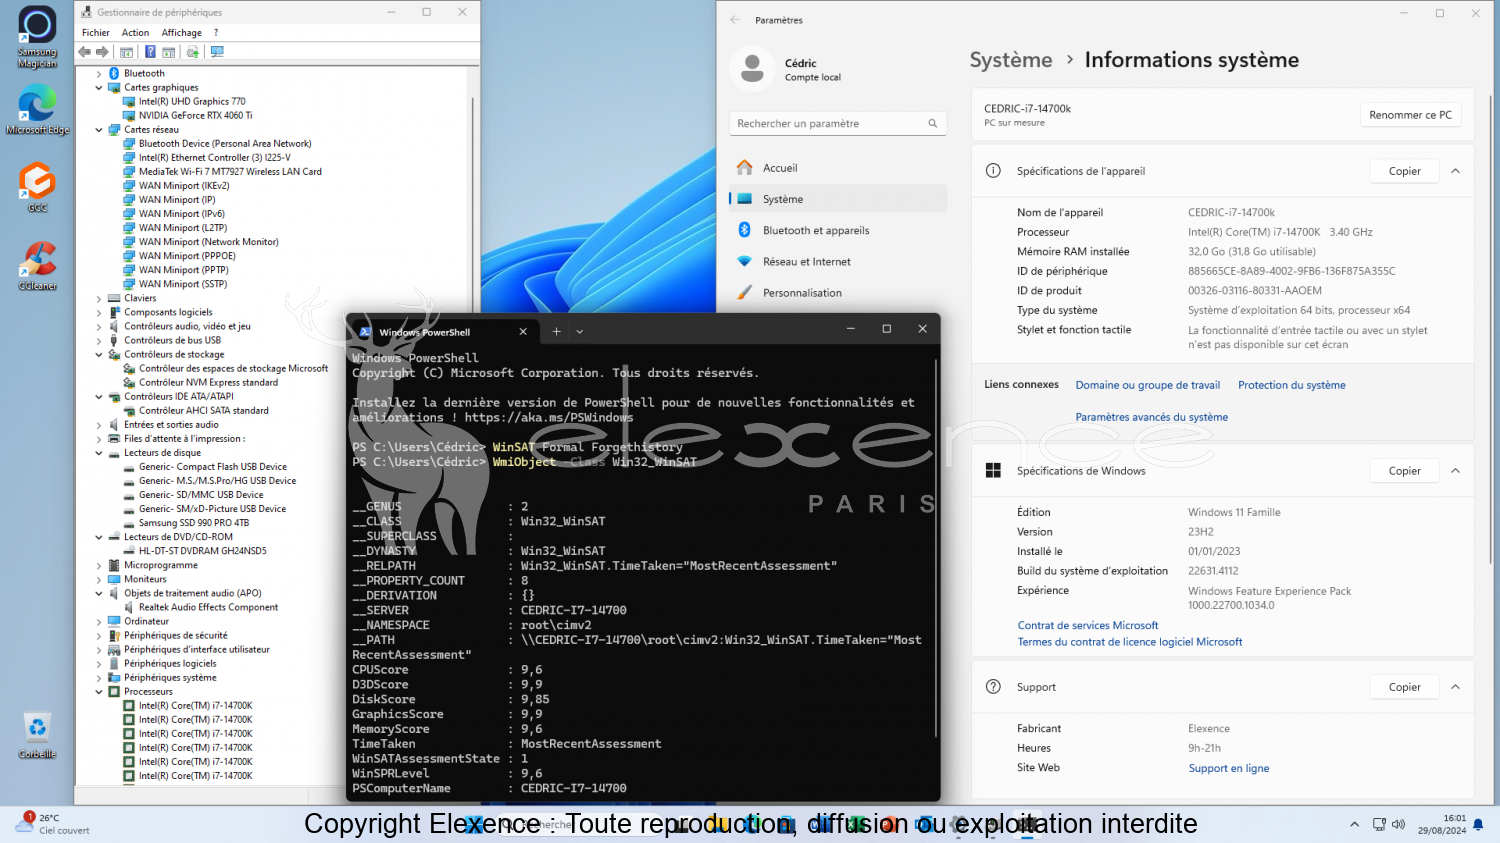This screenshot has width=1500, height=843.
Task: Click the magnifier icon in Paramètres search box
Action: click(932, 124)
